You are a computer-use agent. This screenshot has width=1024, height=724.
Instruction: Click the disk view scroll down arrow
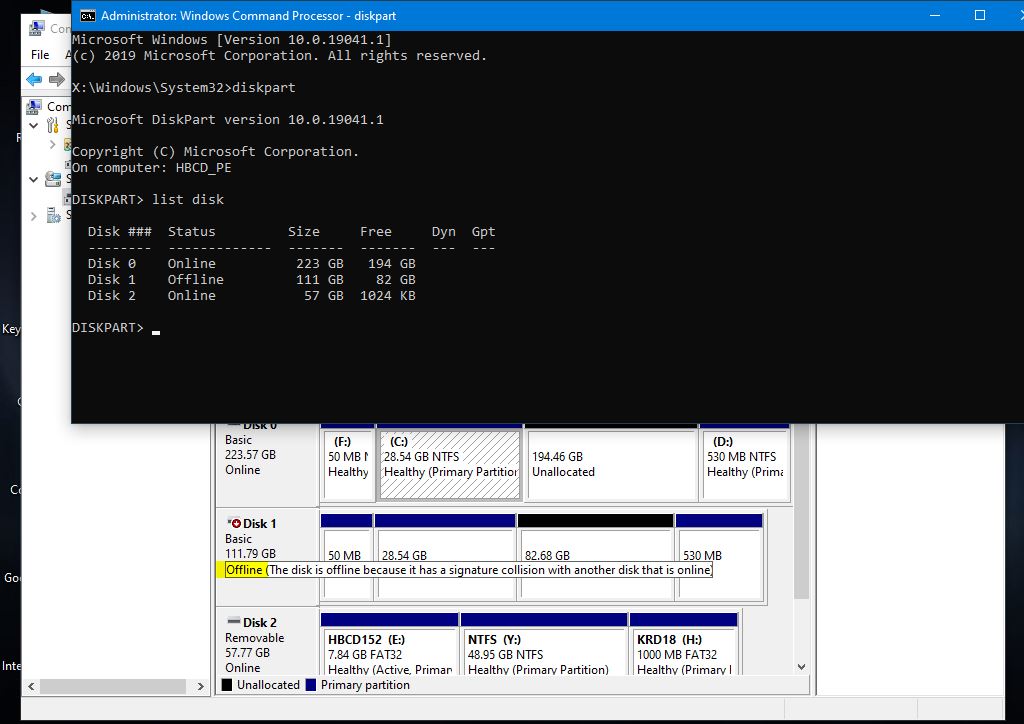tap(801, 667)
